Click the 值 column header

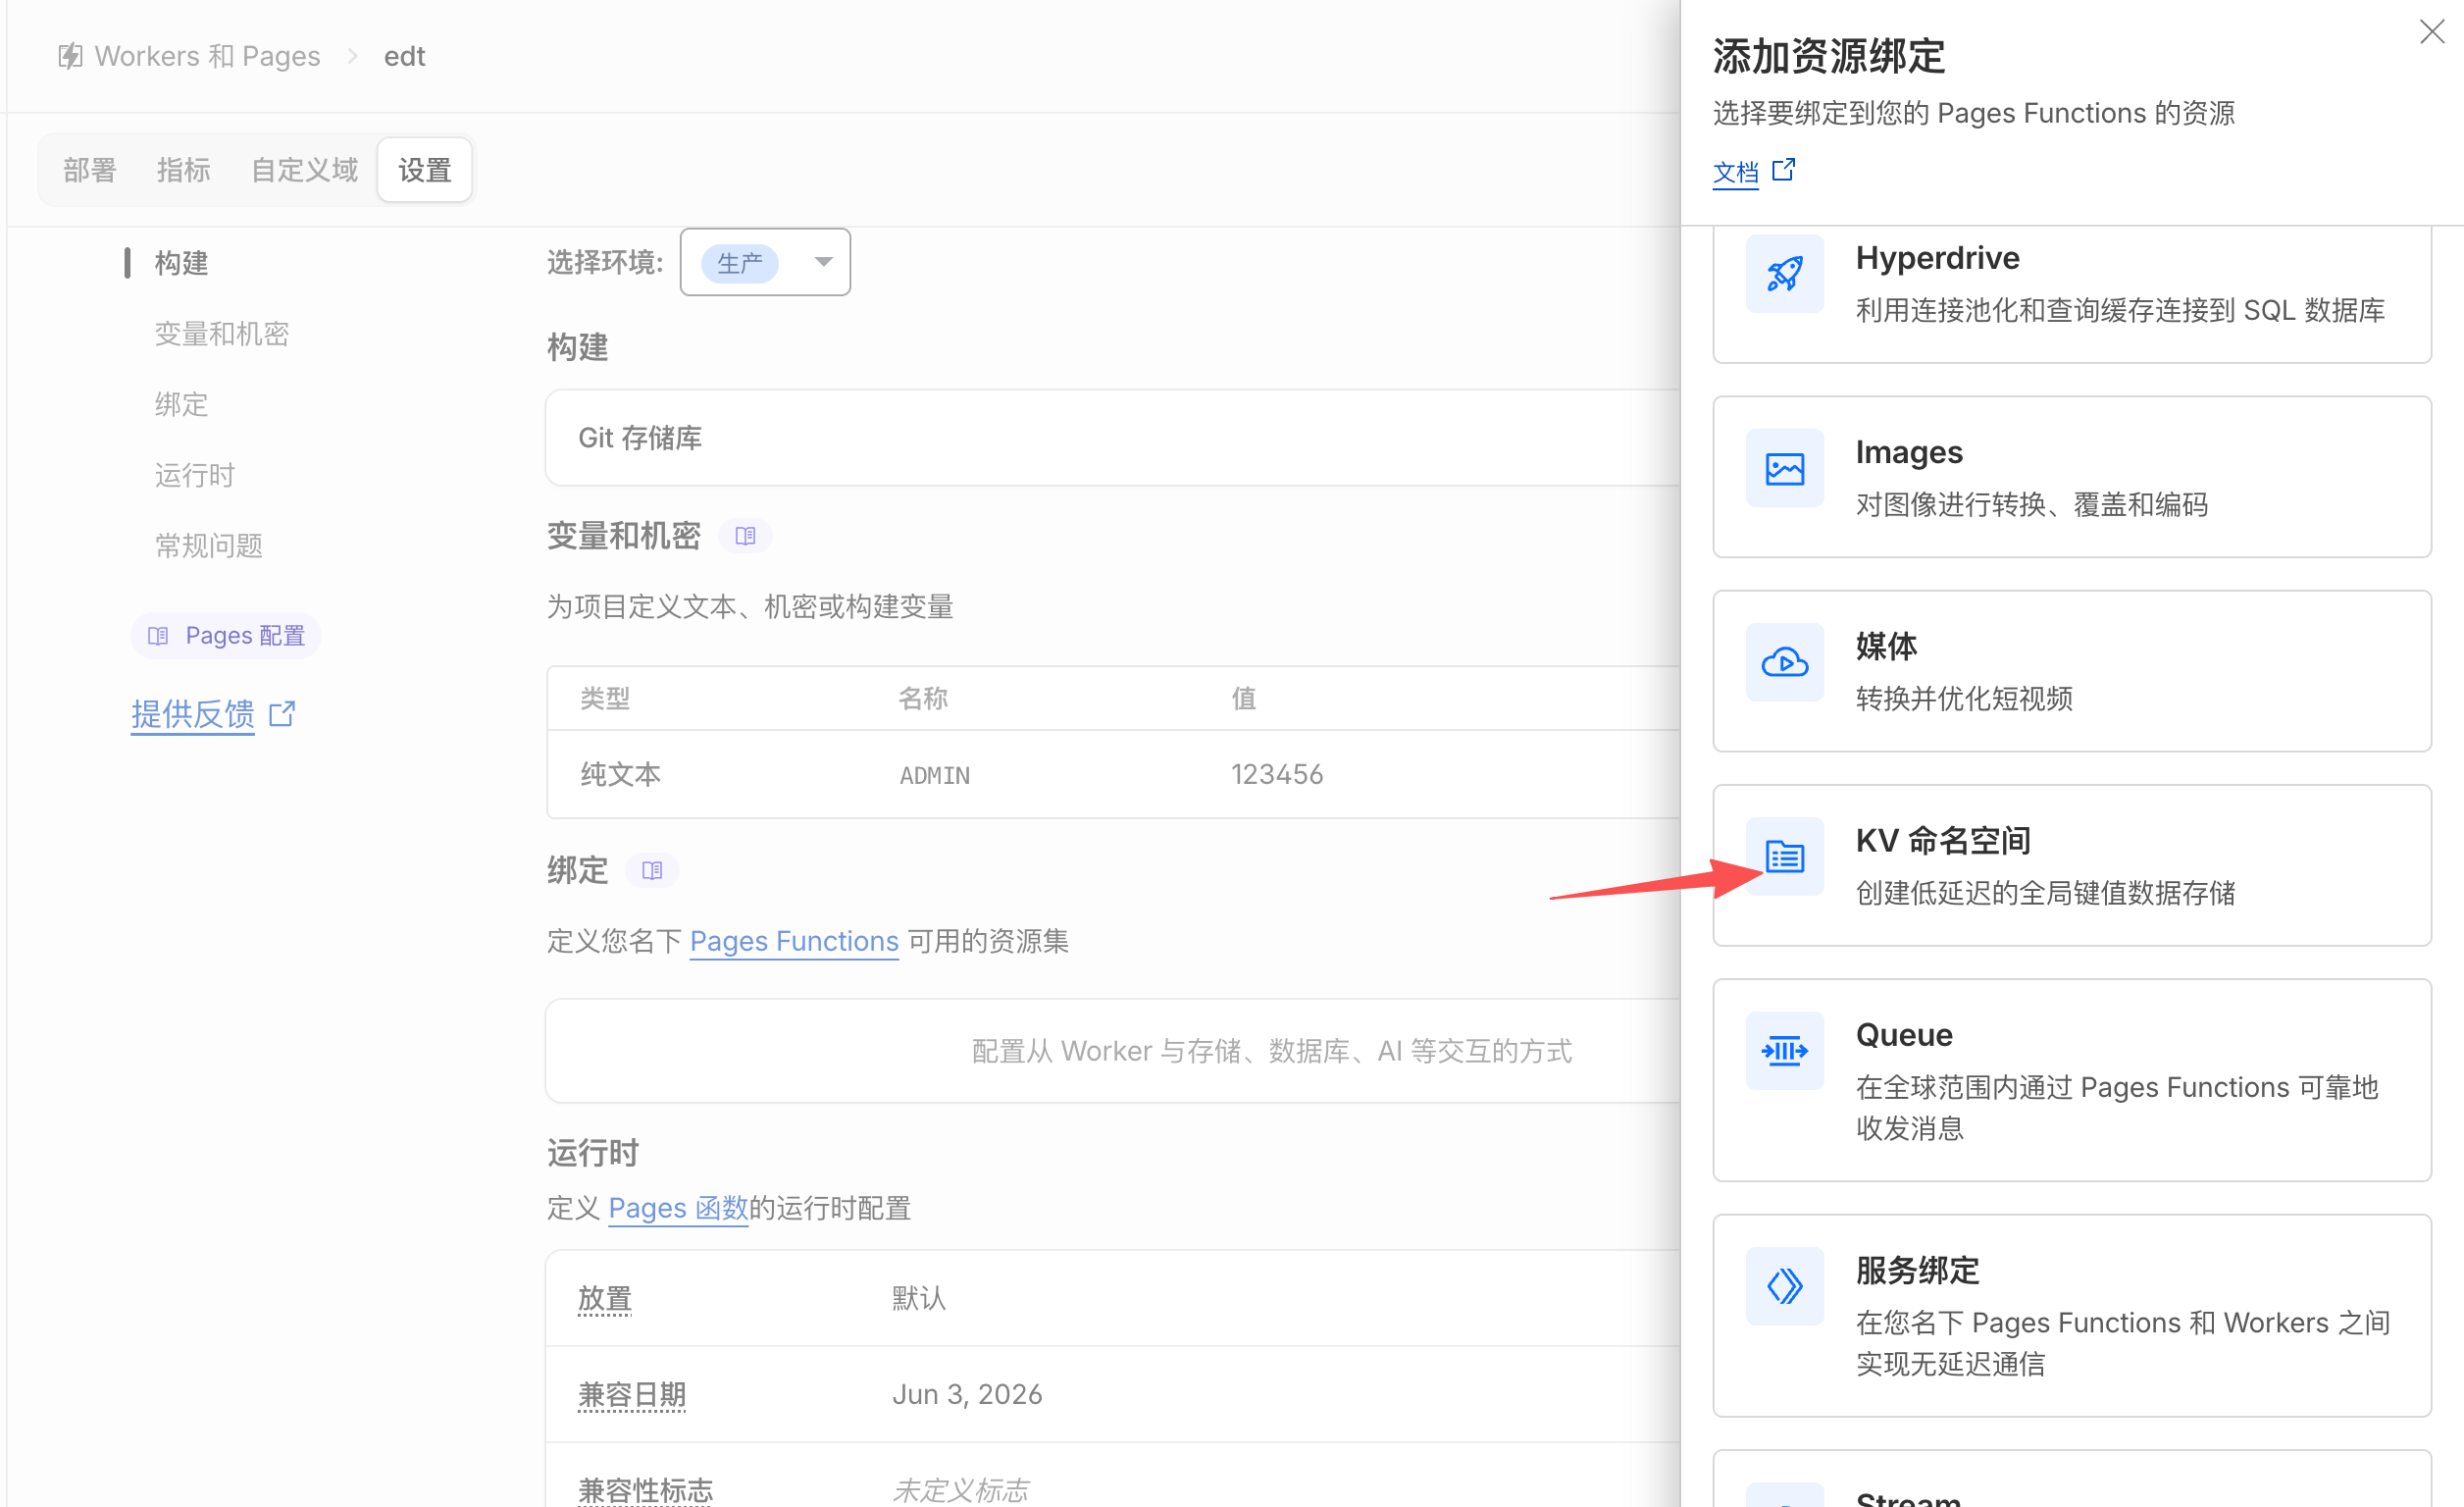[1244, 698]
